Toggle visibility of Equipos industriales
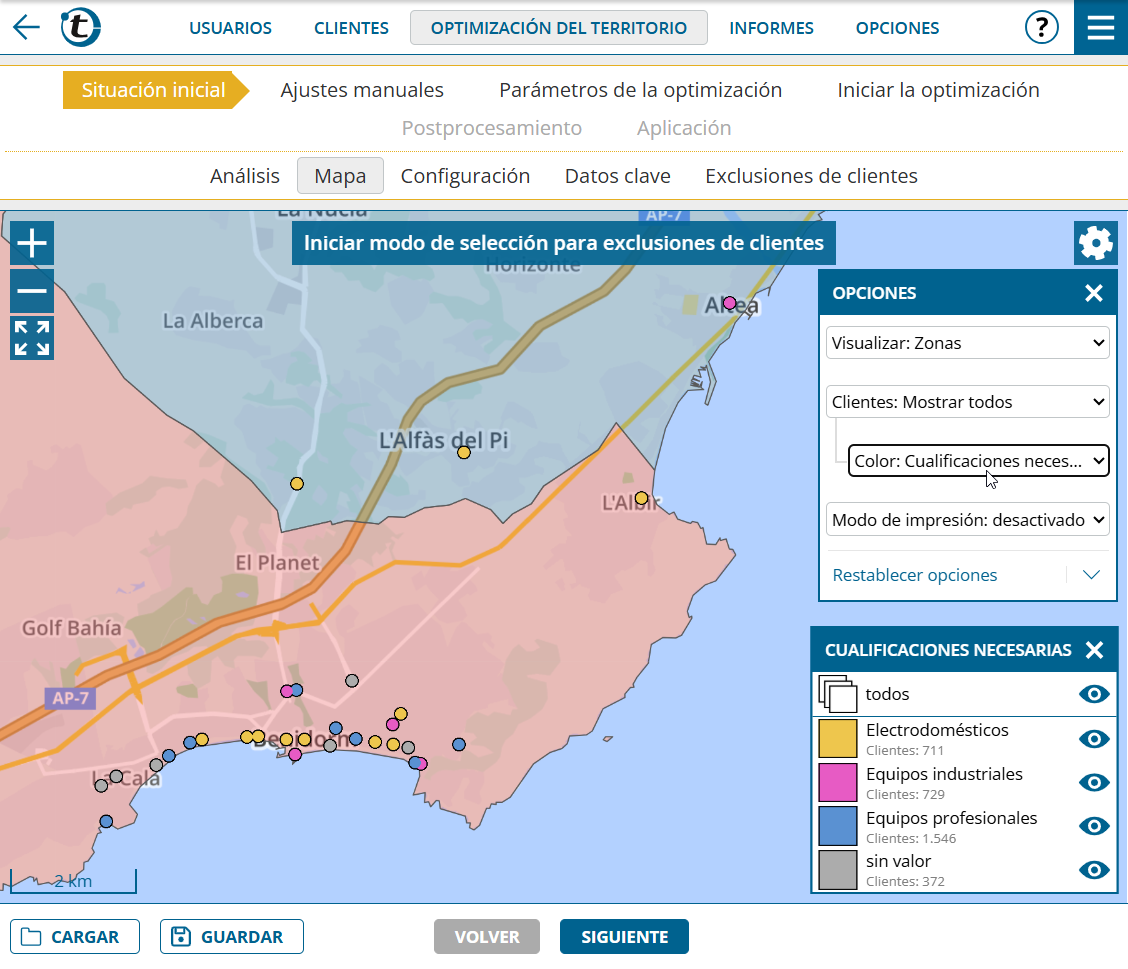This screenshot has height=969, width=1128. pos(1094,782)
